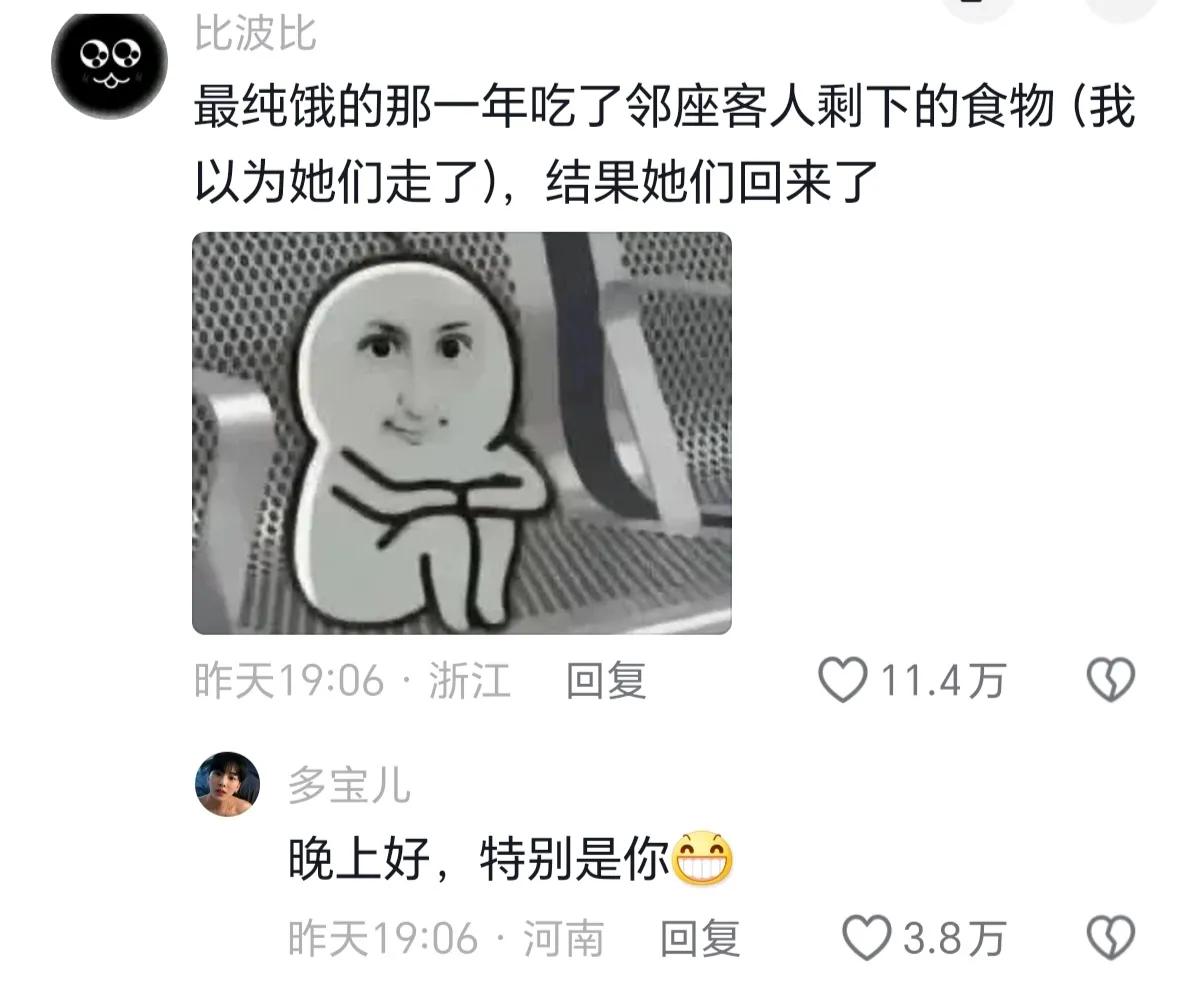Tap the 3.8万 like count
Screen dimensions: 1198x986
(x=954, y=938)
